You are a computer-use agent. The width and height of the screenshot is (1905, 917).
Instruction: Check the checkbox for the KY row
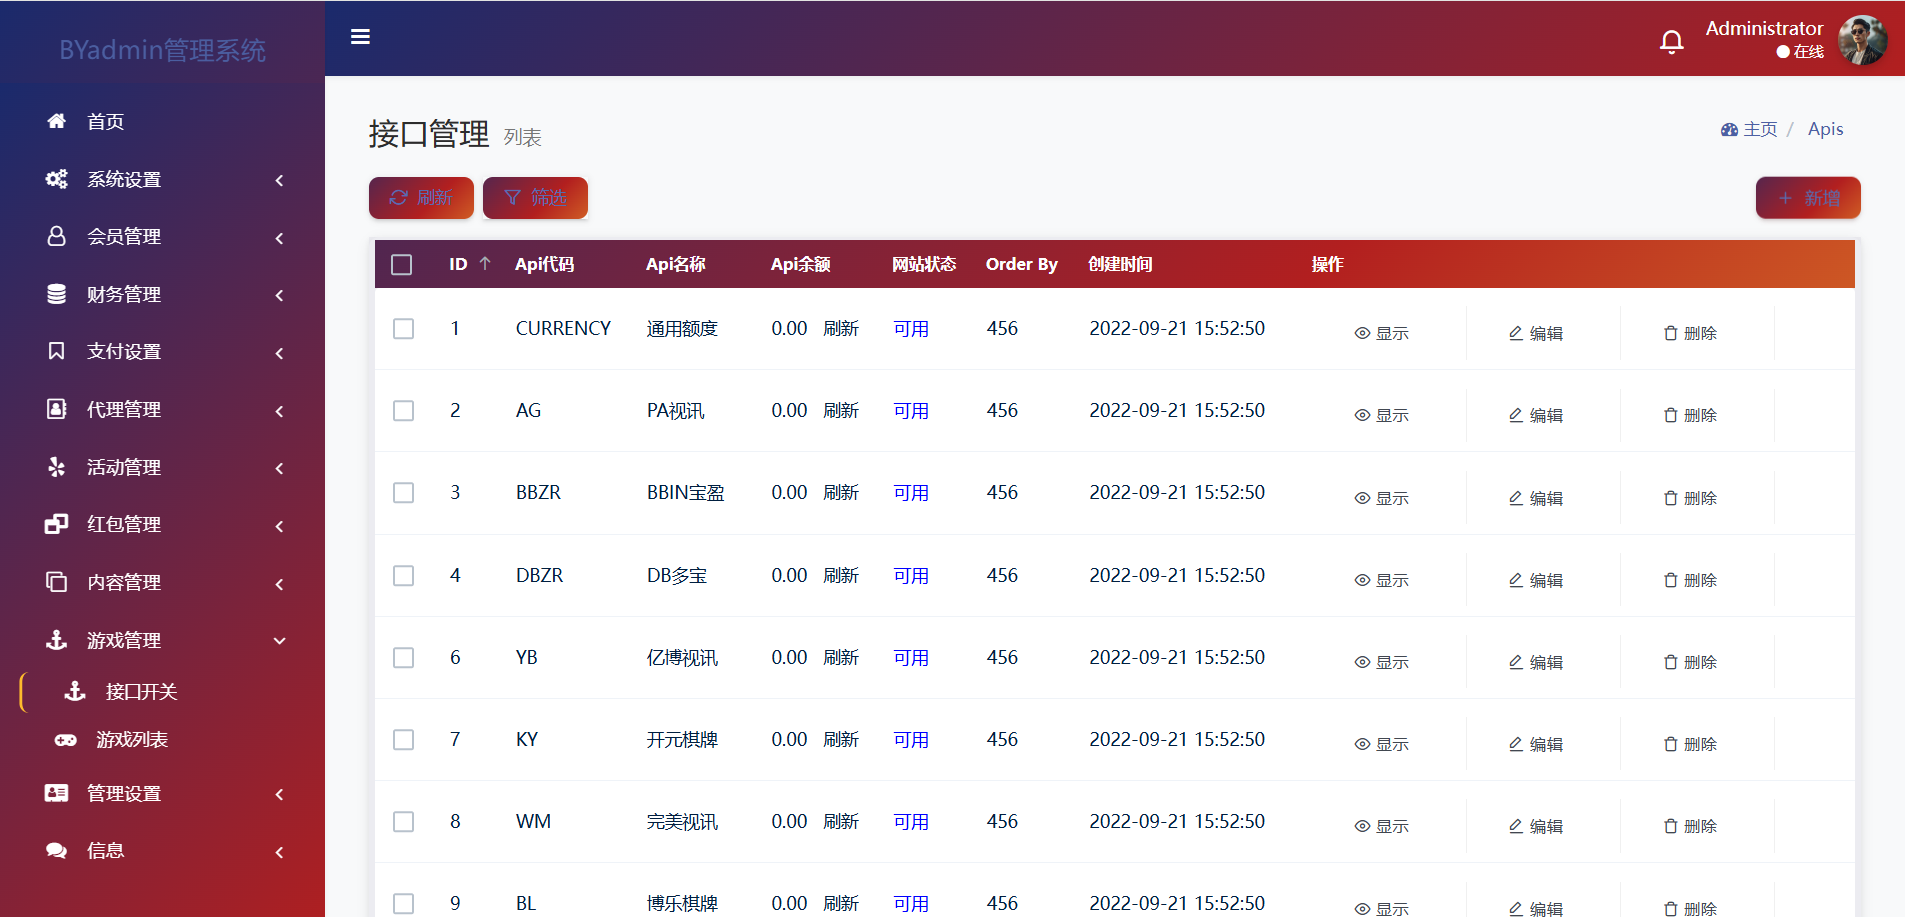click(403, 740)
